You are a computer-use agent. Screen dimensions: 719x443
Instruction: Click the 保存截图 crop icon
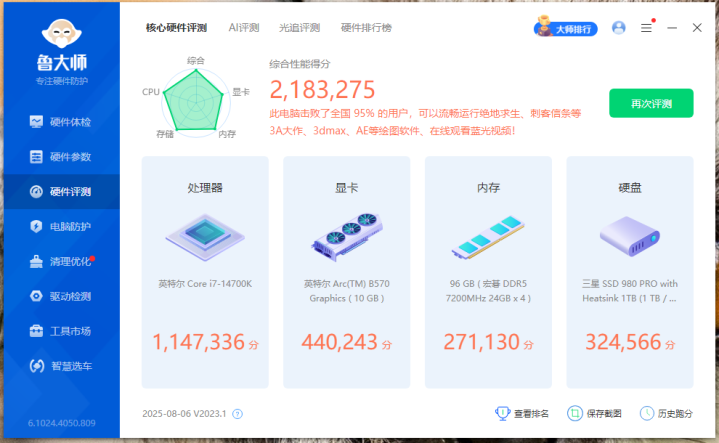point(575,413)
